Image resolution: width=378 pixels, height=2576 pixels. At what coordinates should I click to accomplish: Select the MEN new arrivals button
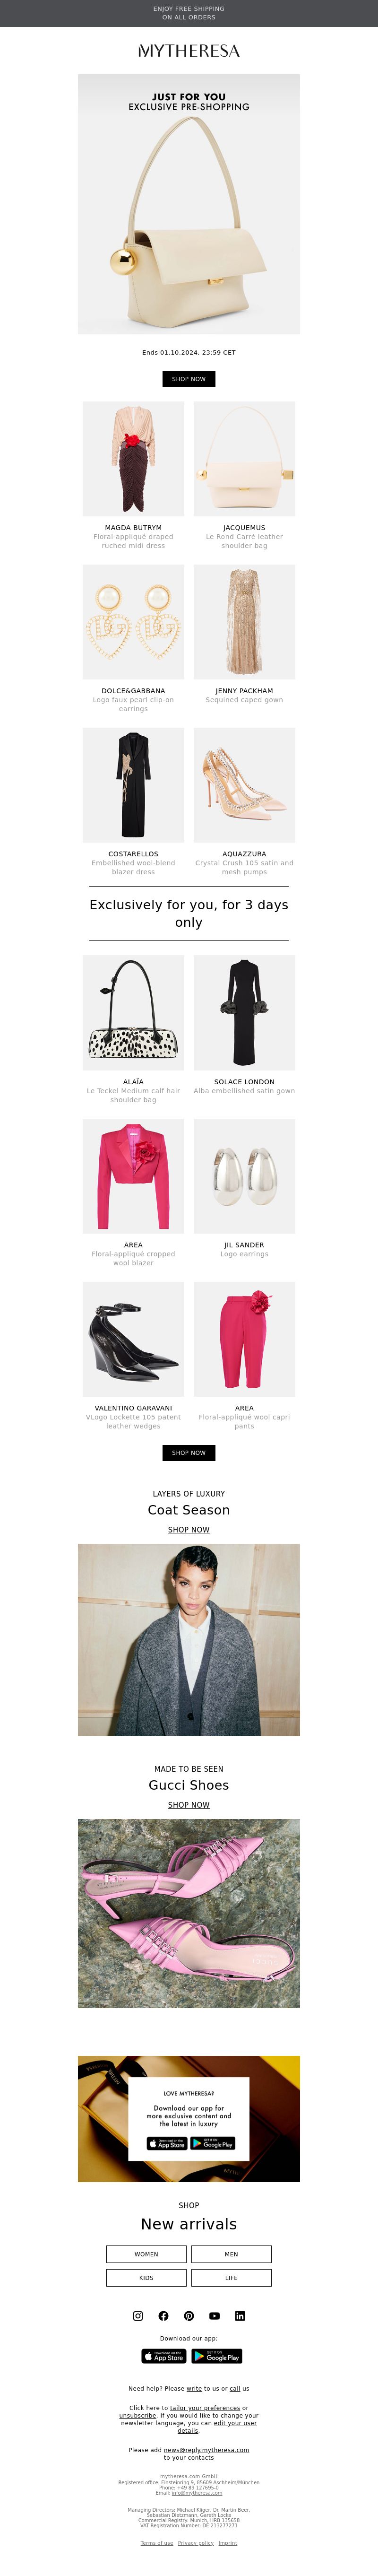[x=231, y=2254]
